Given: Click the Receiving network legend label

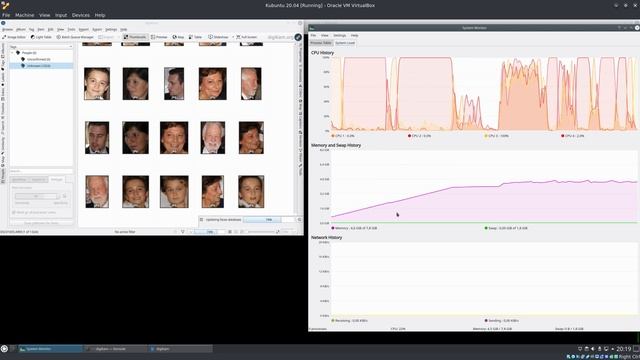Looking at the screenshot, I should click(350, 320).
